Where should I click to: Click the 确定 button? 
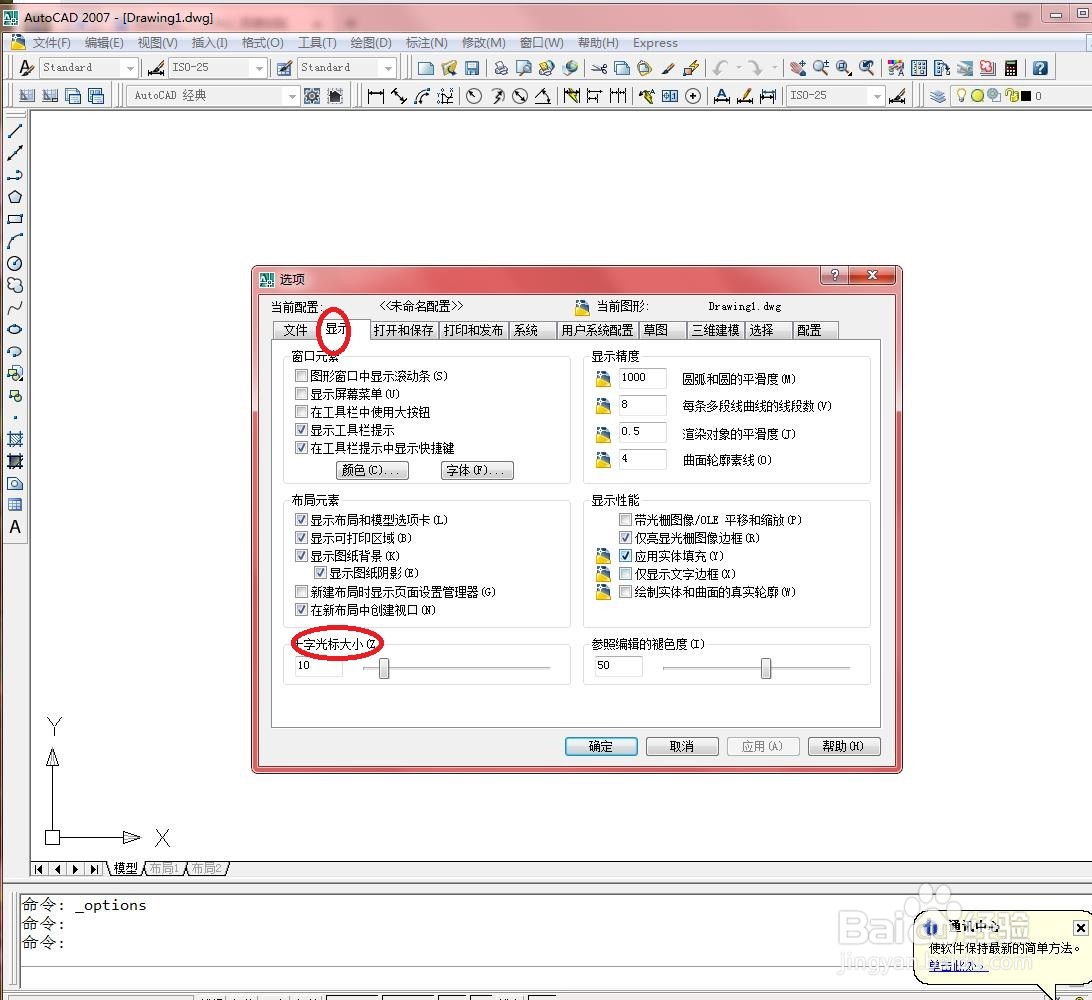(601, 746)
